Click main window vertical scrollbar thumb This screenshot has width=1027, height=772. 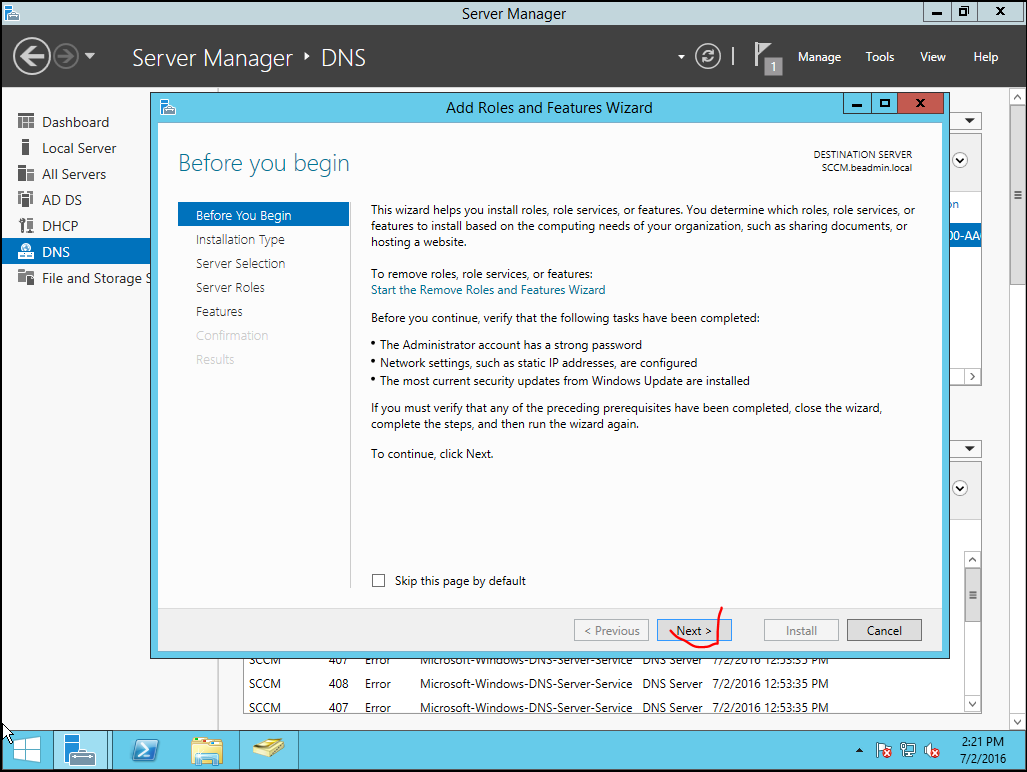point(1017,195)
